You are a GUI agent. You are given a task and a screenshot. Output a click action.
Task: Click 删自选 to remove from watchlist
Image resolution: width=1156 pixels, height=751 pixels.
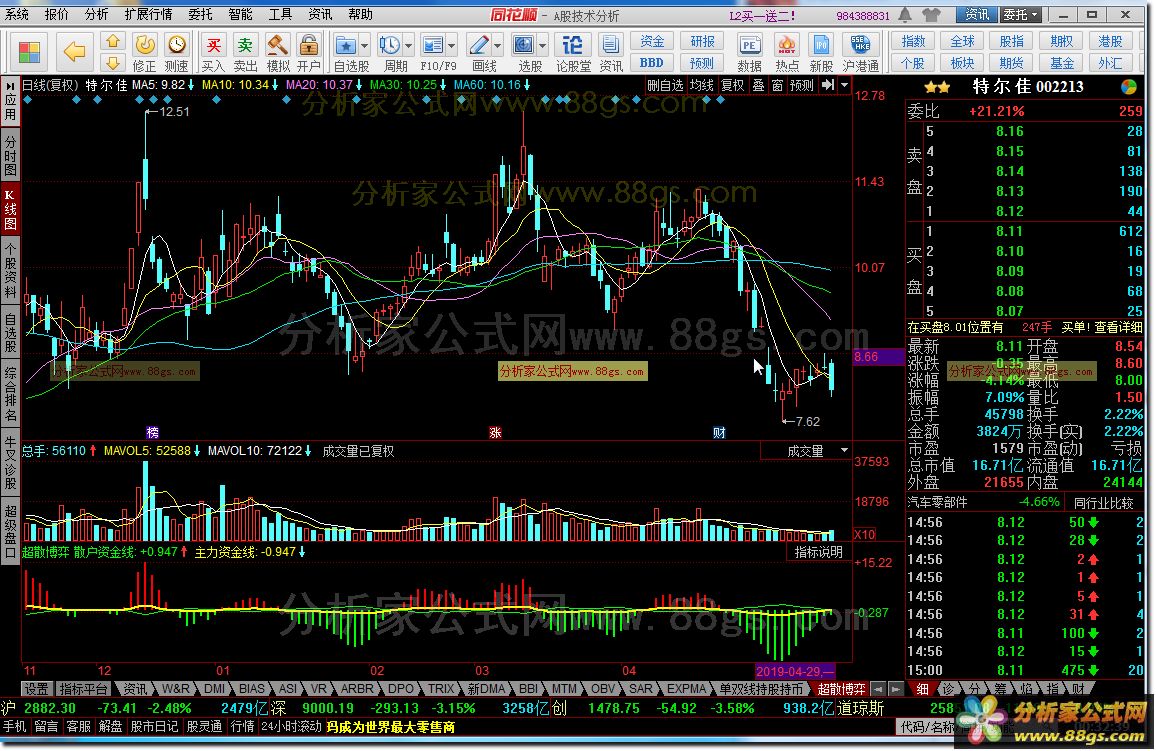click(x=665, y=85)
